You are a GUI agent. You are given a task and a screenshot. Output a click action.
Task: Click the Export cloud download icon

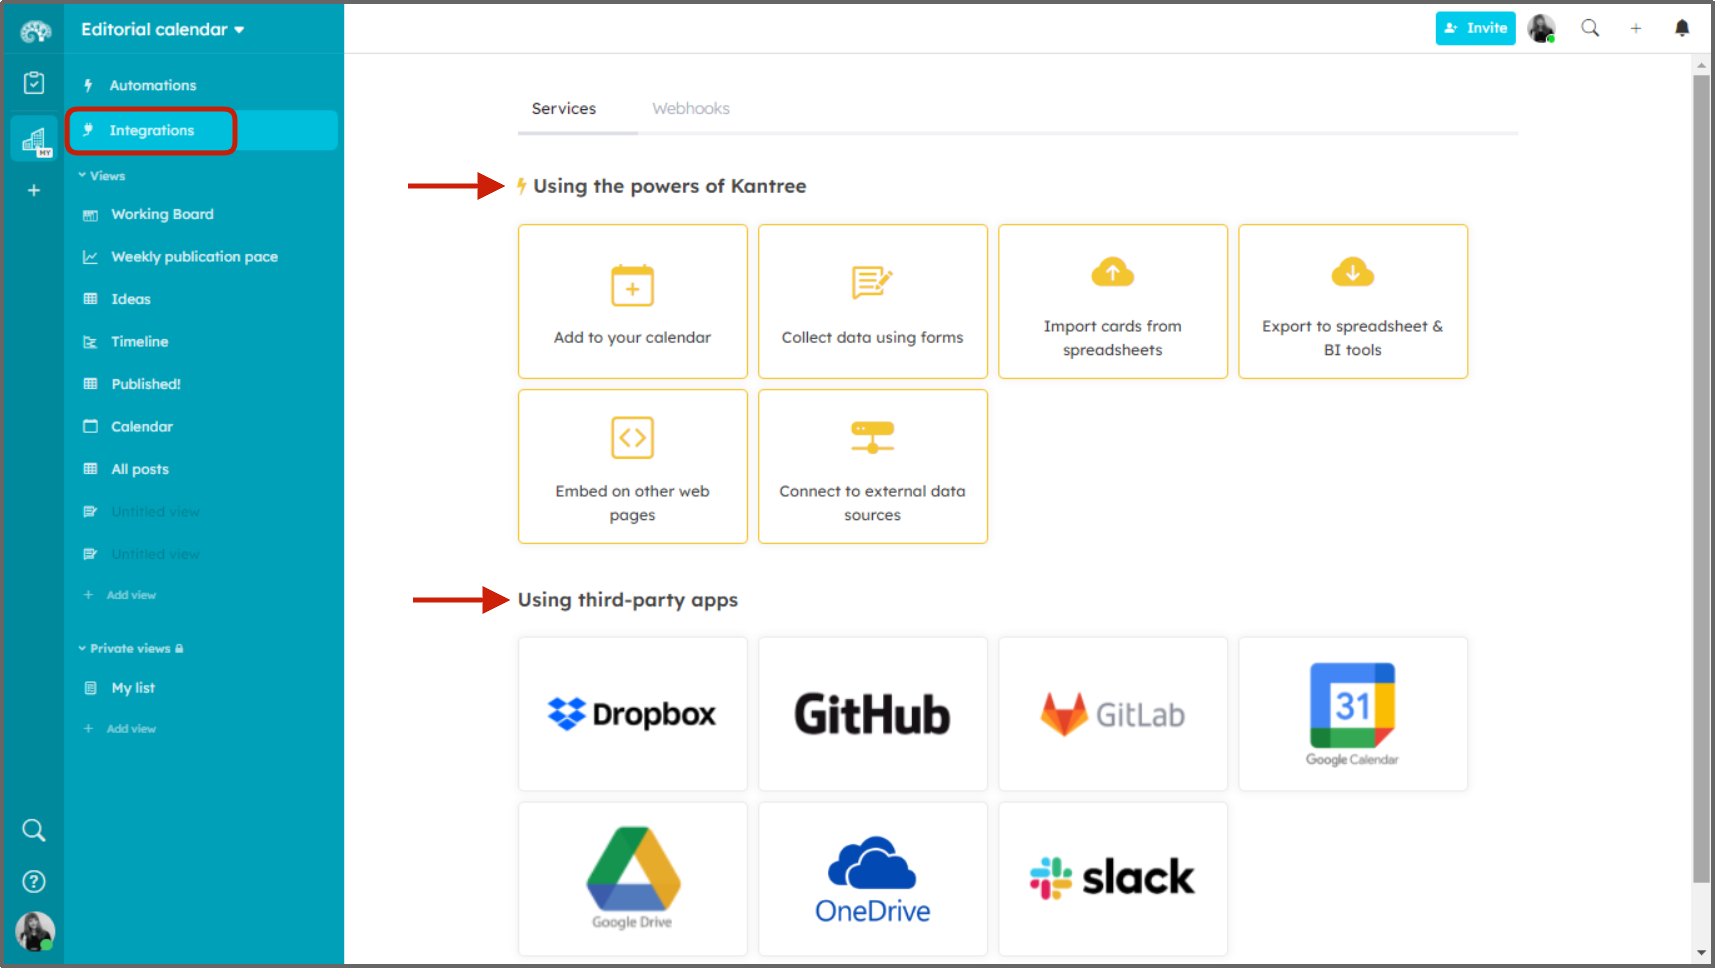tap(1352, 272)
